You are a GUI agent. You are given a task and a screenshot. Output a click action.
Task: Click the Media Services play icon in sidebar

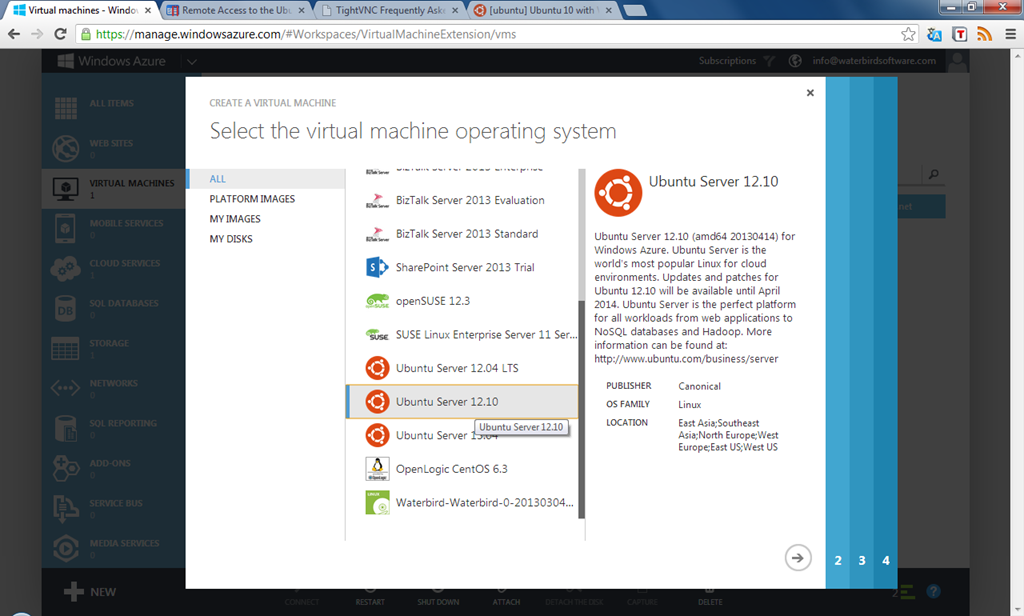(x=65, y=549)
